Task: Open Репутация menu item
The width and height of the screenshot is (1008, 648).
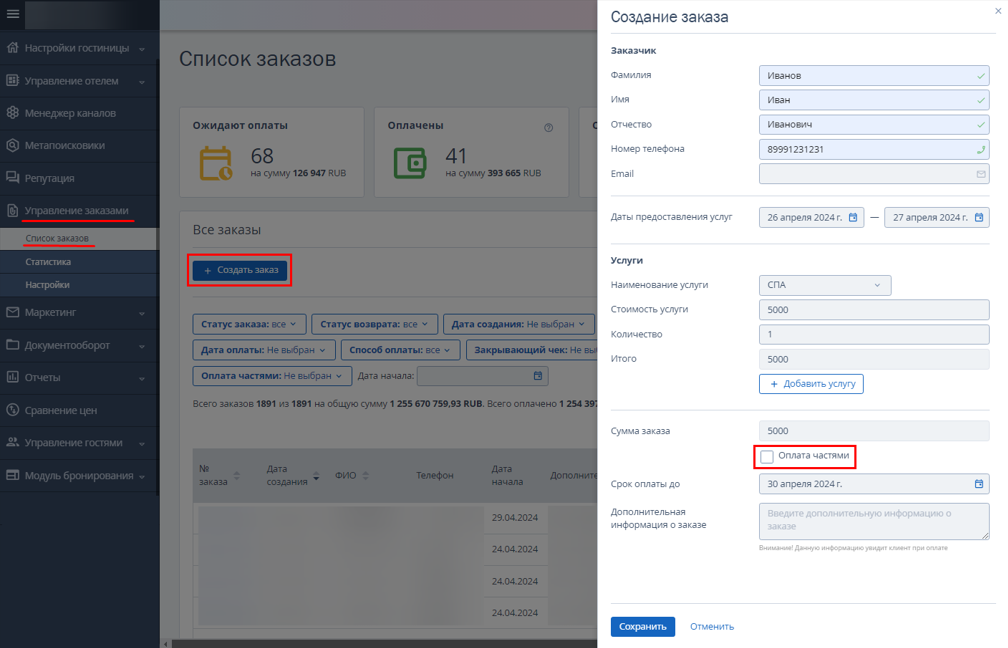Action: [x=79, y=178]
